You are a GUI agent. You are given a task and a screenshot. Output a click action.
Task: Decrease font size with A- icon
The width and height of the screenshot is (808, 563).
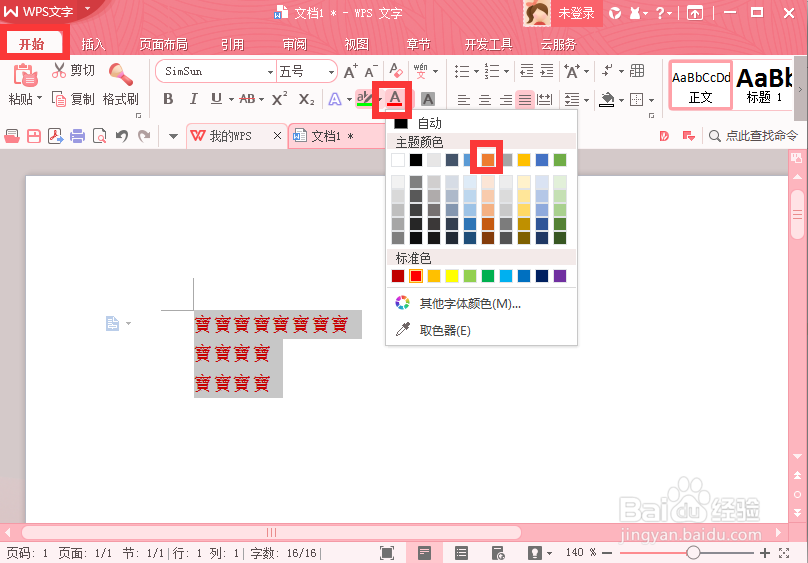pos(371,71)
